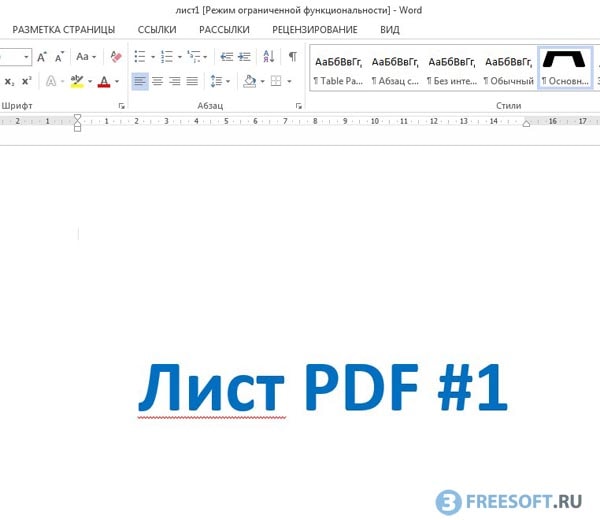Image resolution: width=600 pixels, height=520 pixels.
Task: Decrease the paragraph indent
Action: point(226,57)
